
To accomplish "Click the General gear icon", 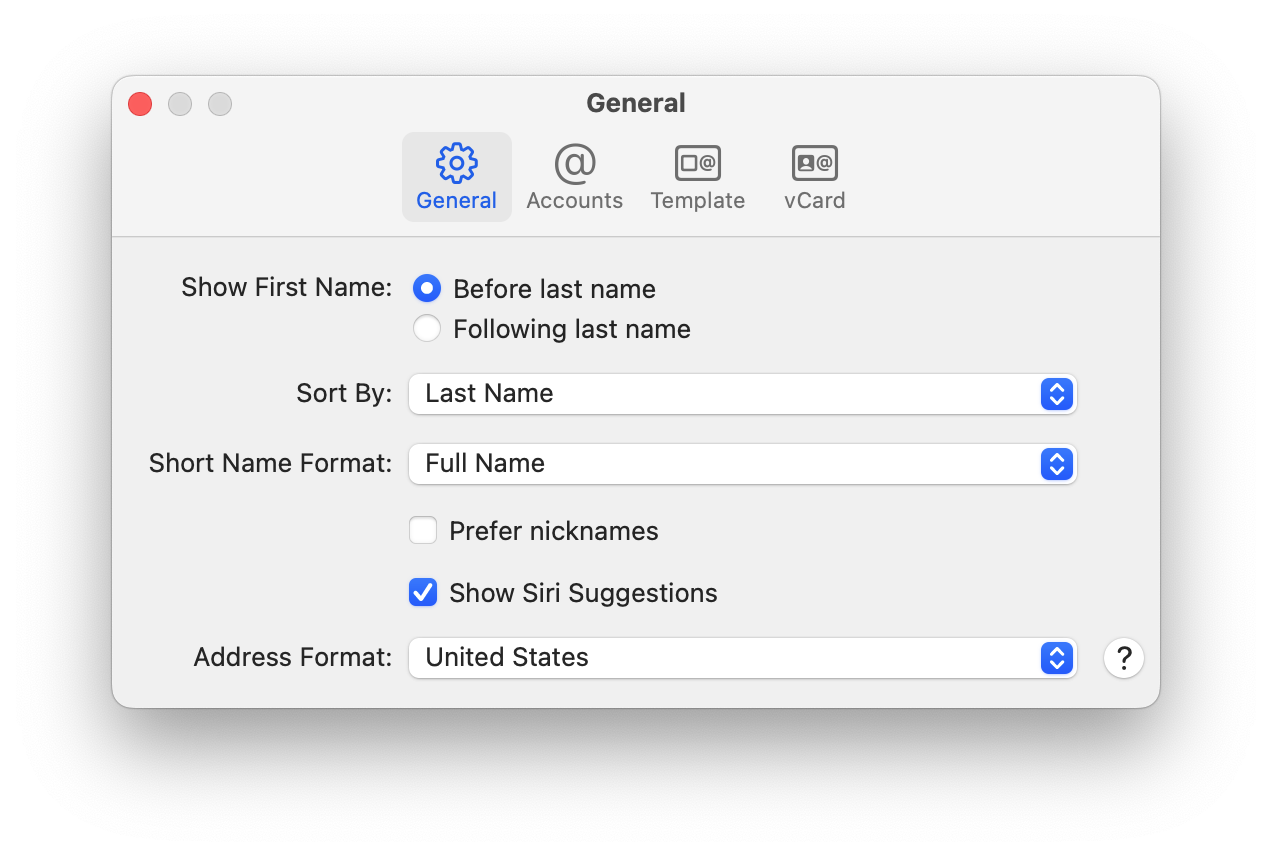I will 457,162.
